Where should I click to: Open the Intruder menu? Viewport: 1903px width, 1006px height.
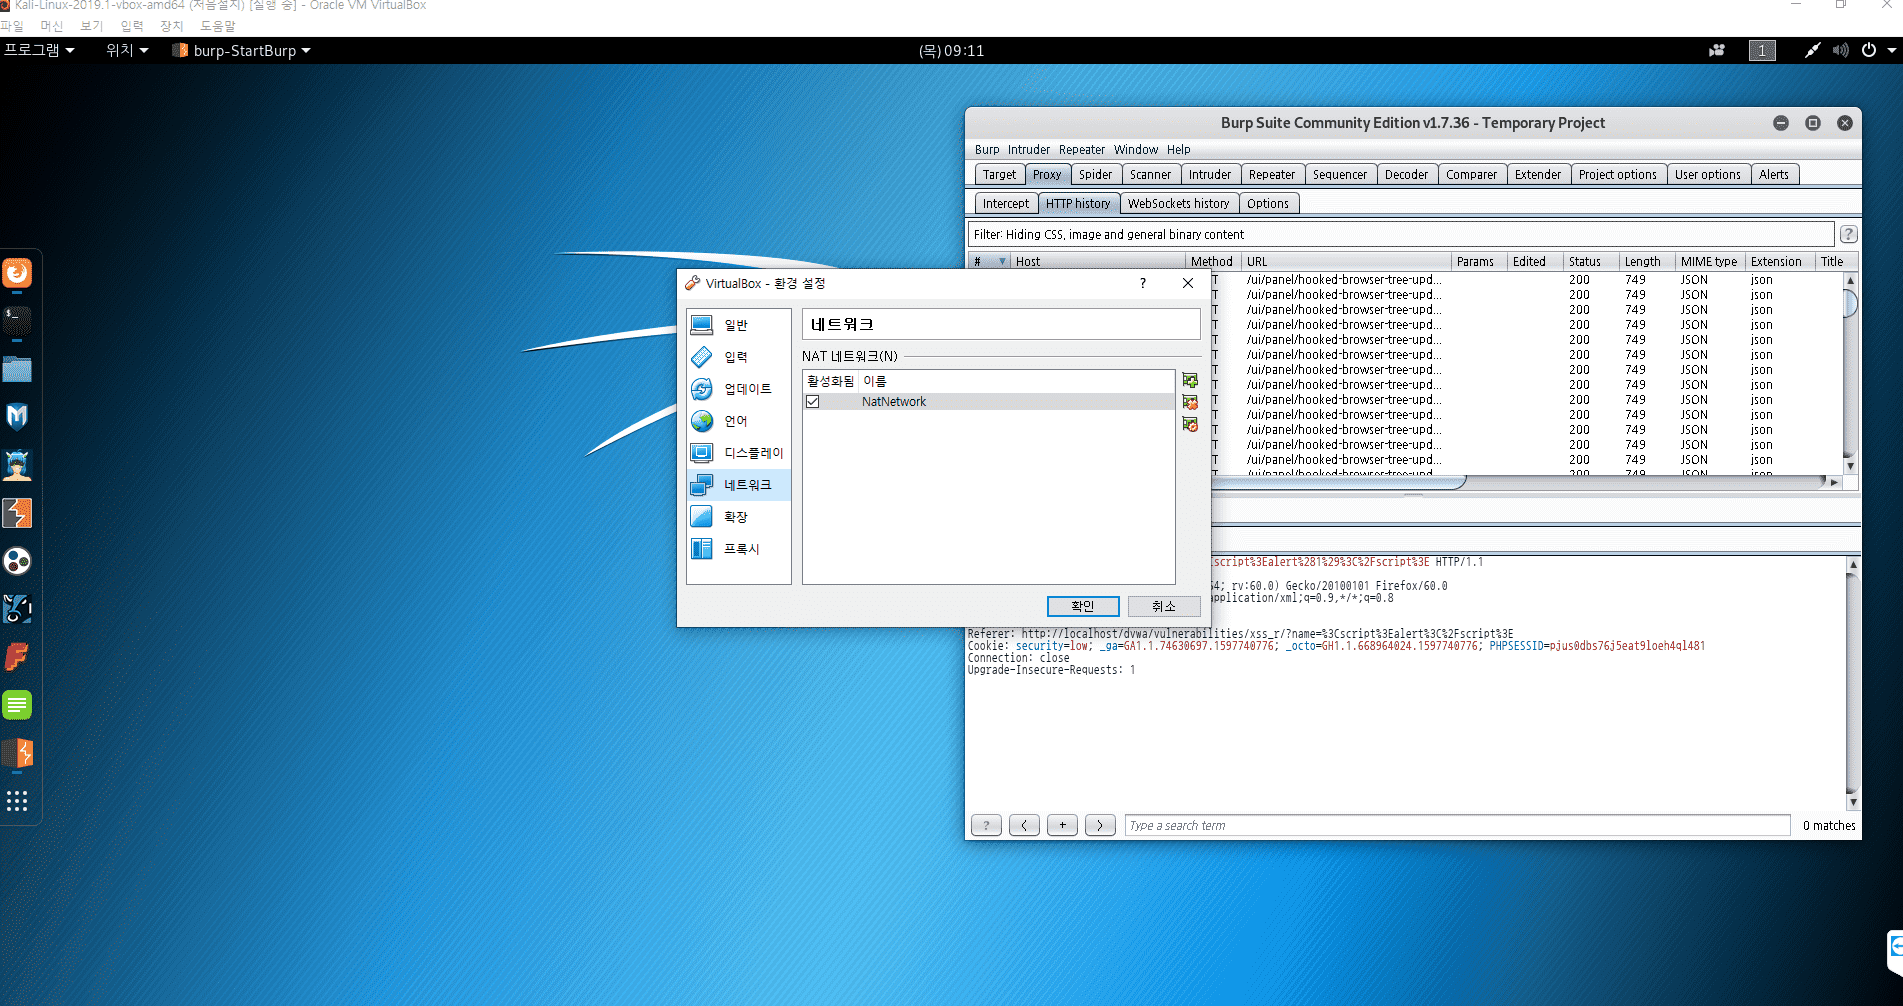point(1029,150)
